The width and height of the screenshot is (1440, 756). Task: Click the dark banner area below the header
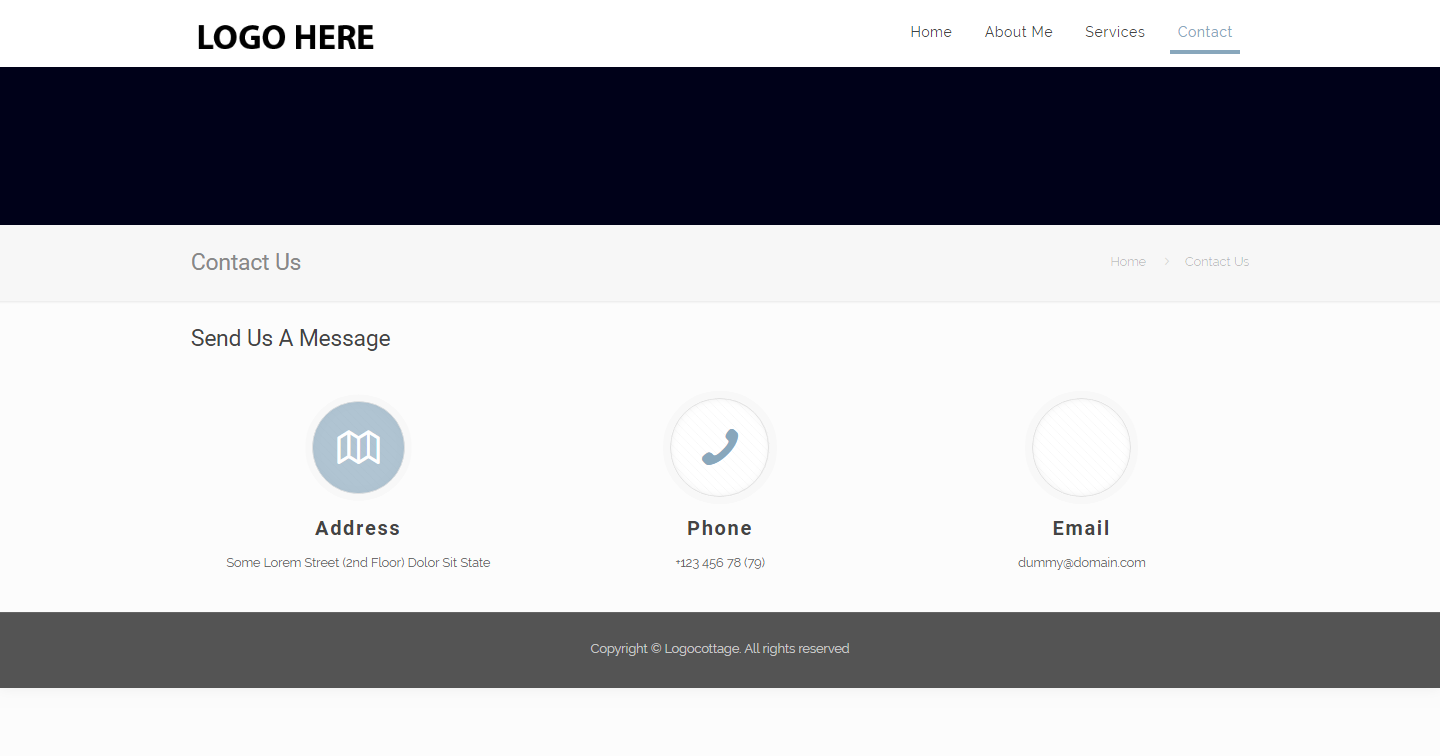click(720, 146)
